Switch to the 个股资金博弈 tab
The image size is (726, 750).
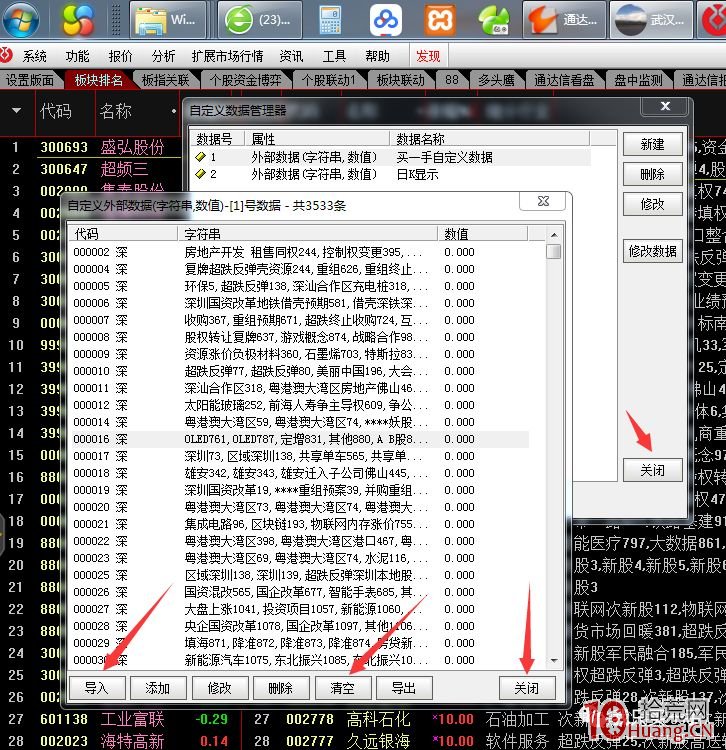246,80
